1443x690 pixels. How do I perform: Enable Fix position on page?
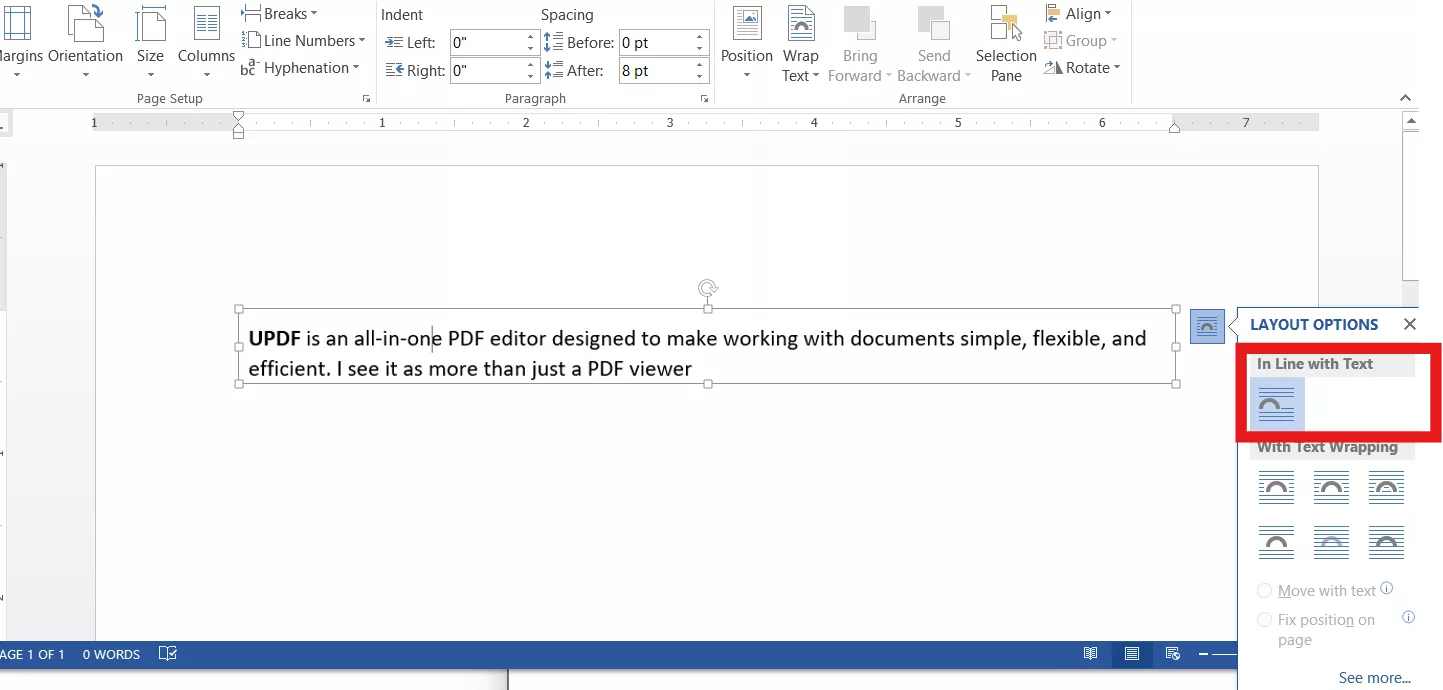click(1264, 620)
